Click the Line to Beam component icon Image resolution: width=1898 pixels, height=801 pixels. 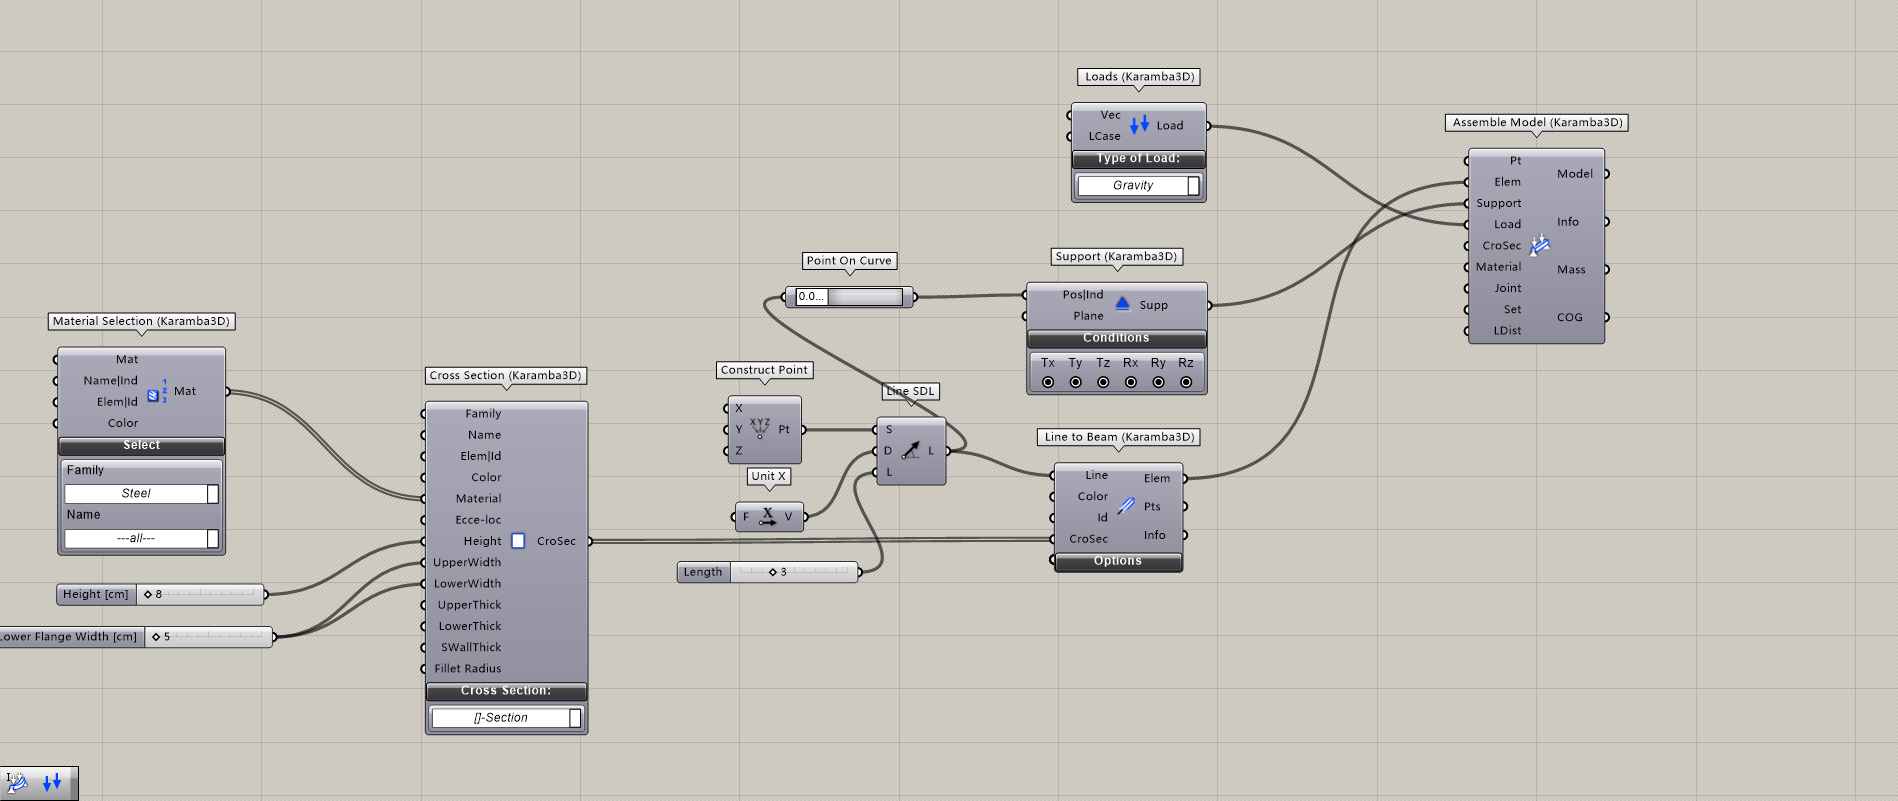tap(1126, 506)
